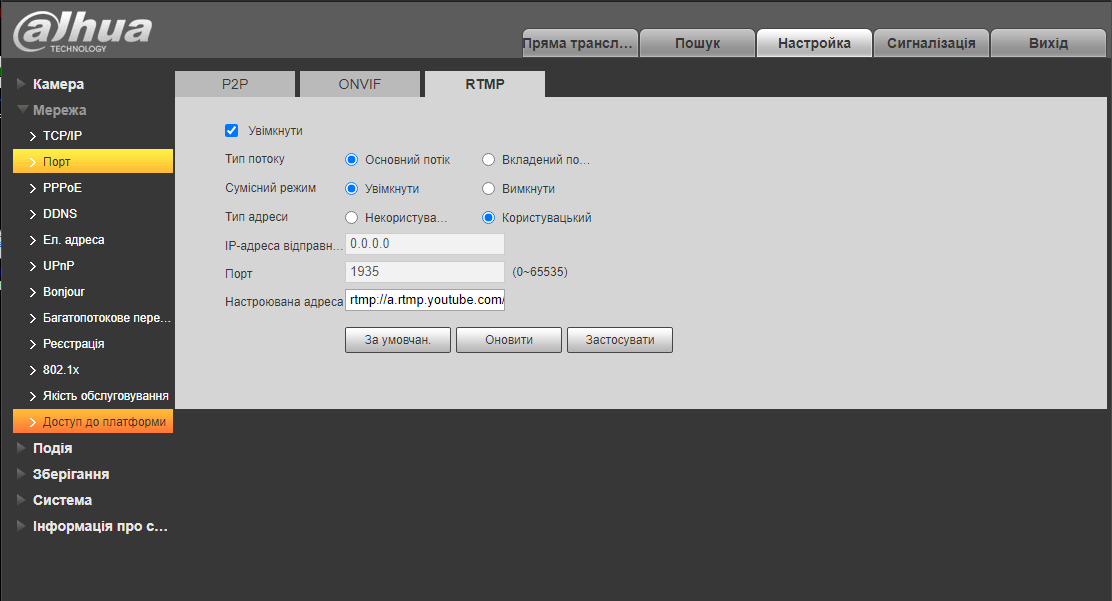Image resolution: width=1112 pixels, height=601 pixels.
Task: Collapse the Мережа section
Action: point(59,110)
